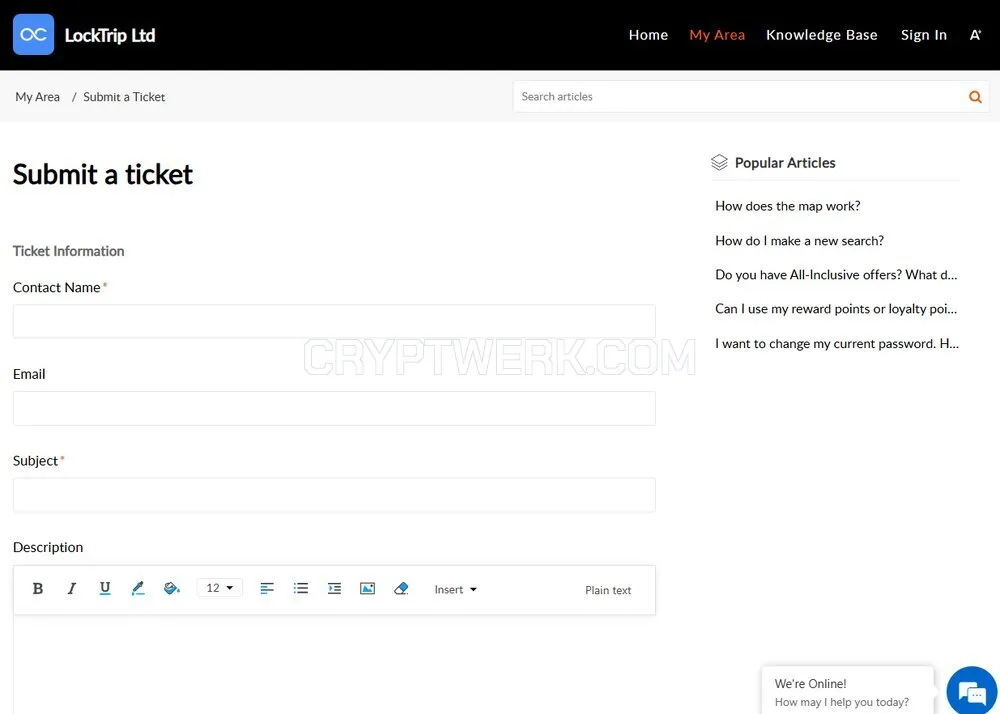This screenshot has height=714, width=1000.
Task: Clear formatting with eraser icon
Action: (401, 588)
